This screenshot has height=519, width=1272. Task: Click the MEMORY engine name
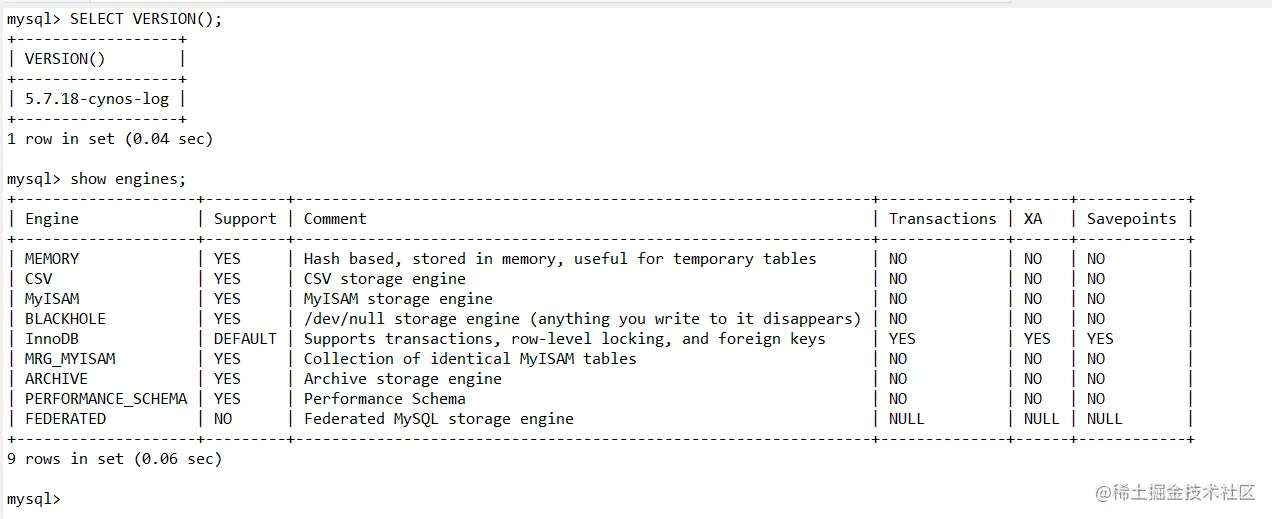(x=52, y=259)
